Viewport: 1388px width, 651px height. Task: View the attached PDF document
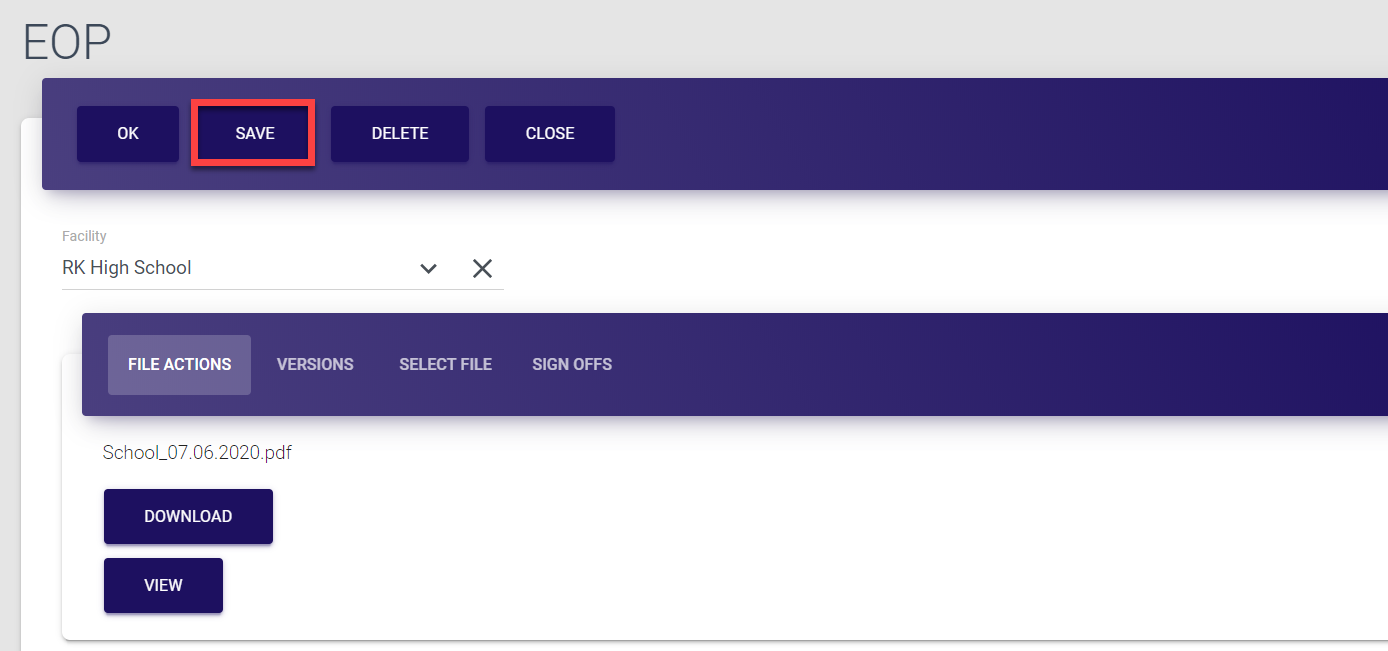163,585
